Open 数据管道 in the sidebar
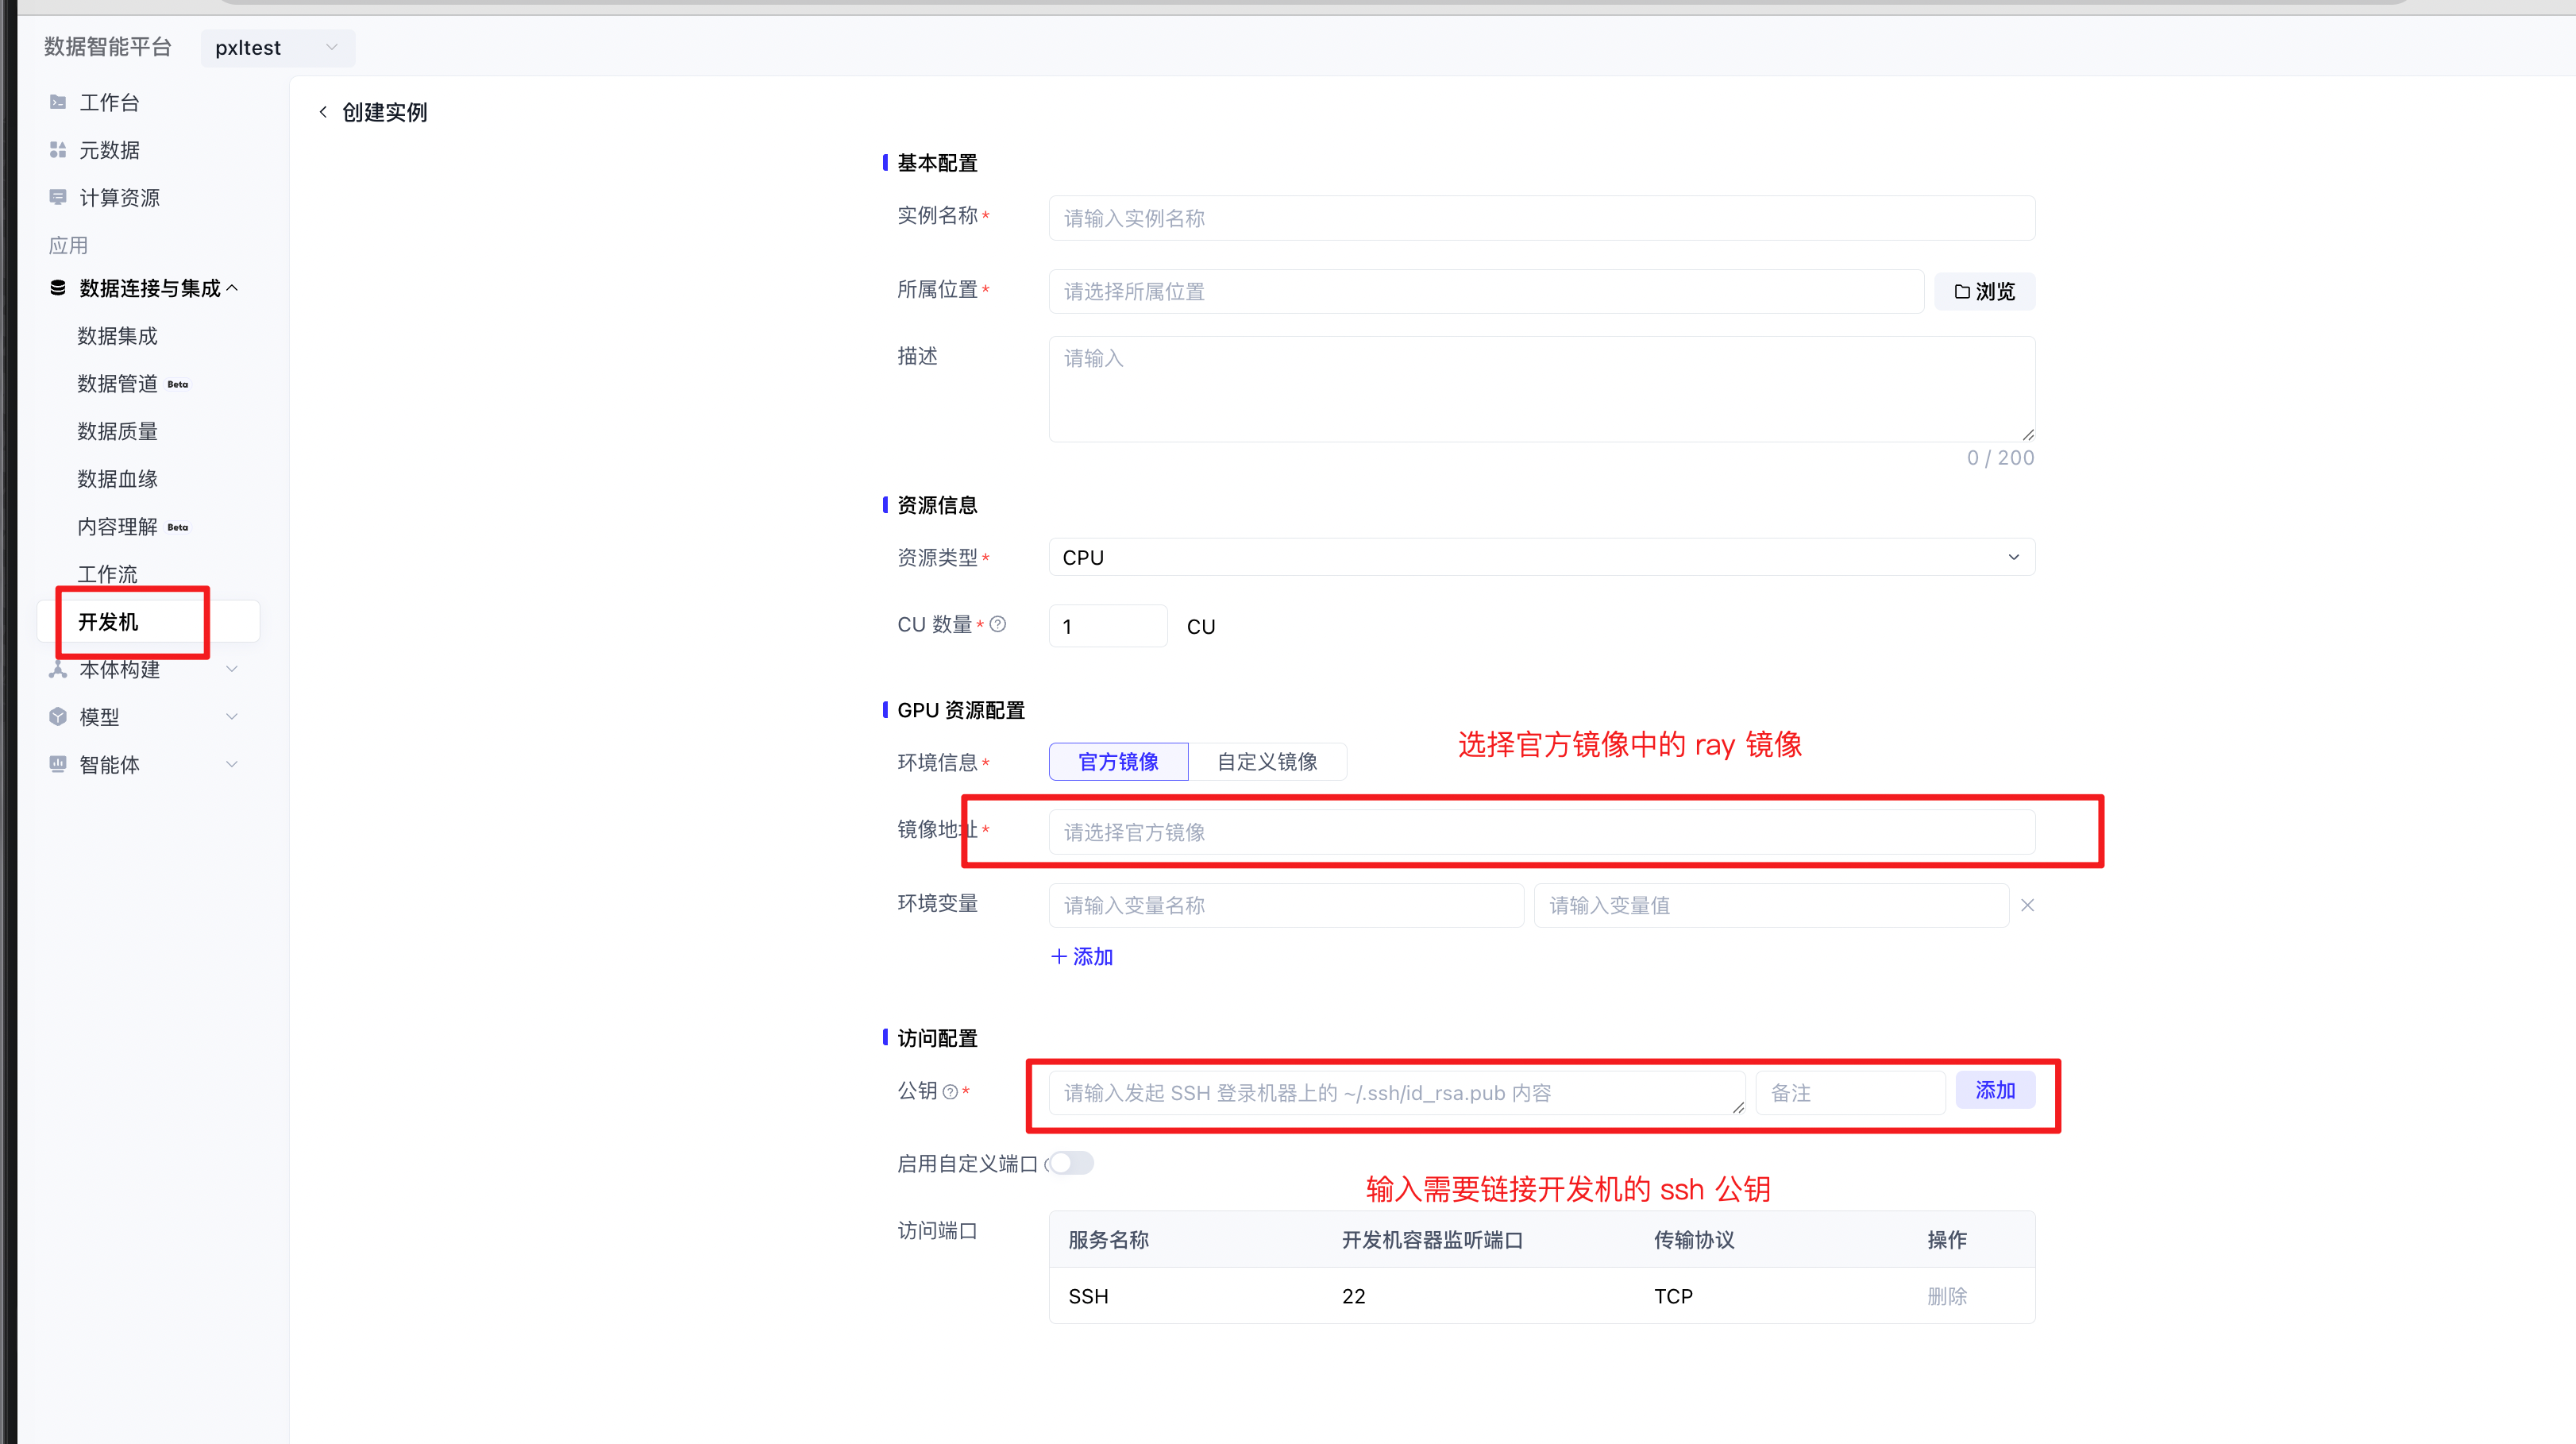Image resolution: width=2576 pixels, height=1444 pixels. pyautogui.click(x=118, y=384)
